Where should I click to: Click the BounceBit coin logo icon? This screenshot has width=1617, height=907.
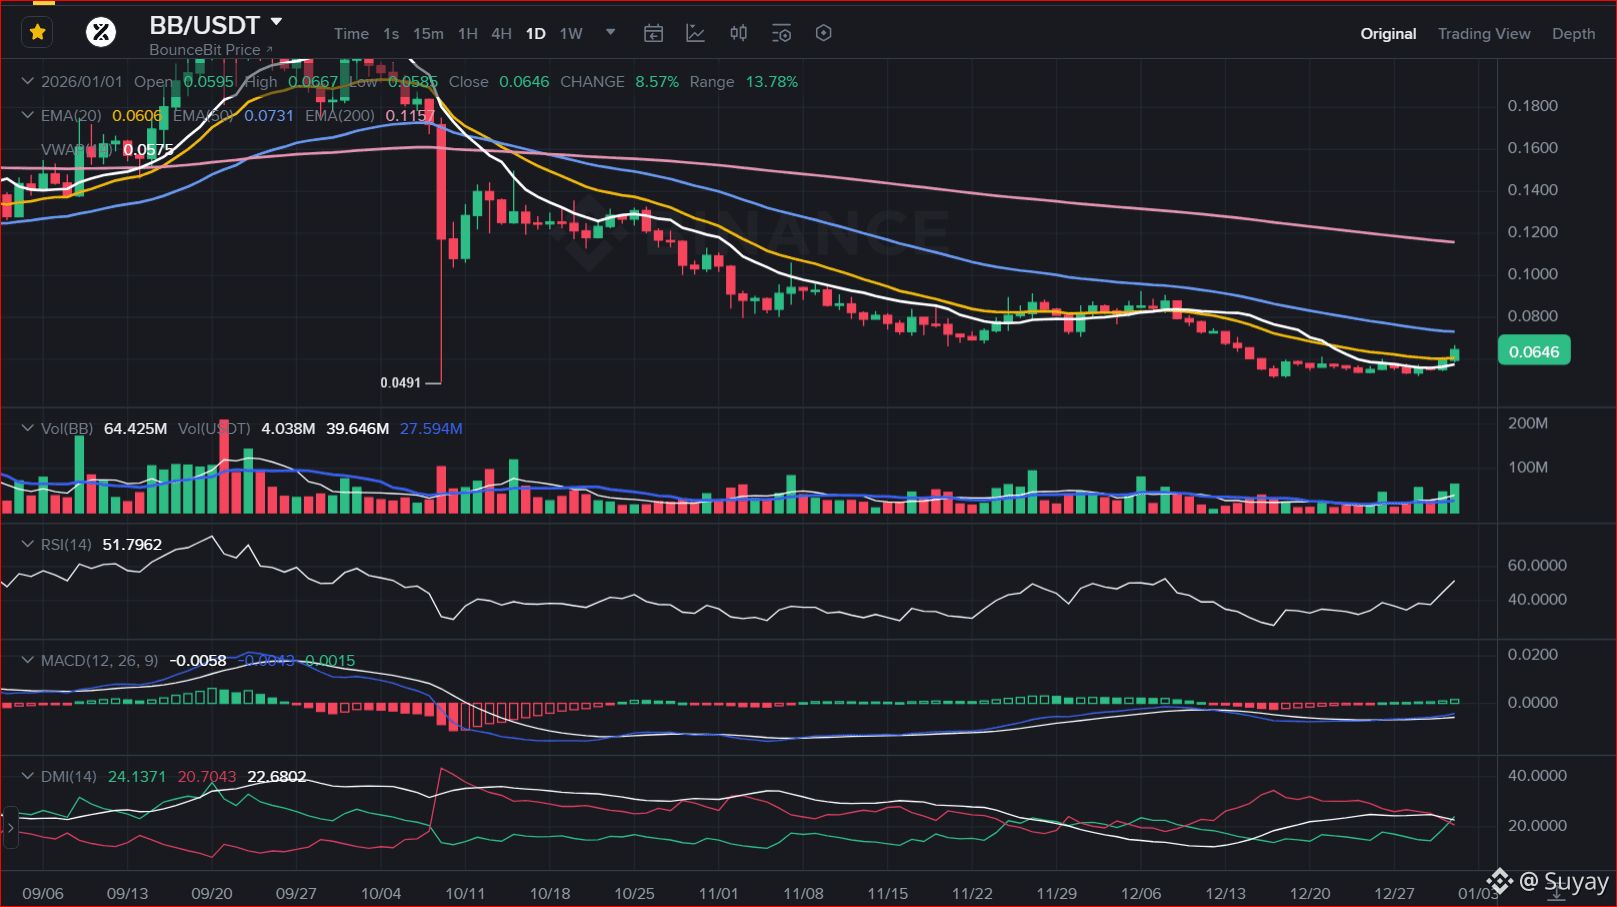point(100,33)
